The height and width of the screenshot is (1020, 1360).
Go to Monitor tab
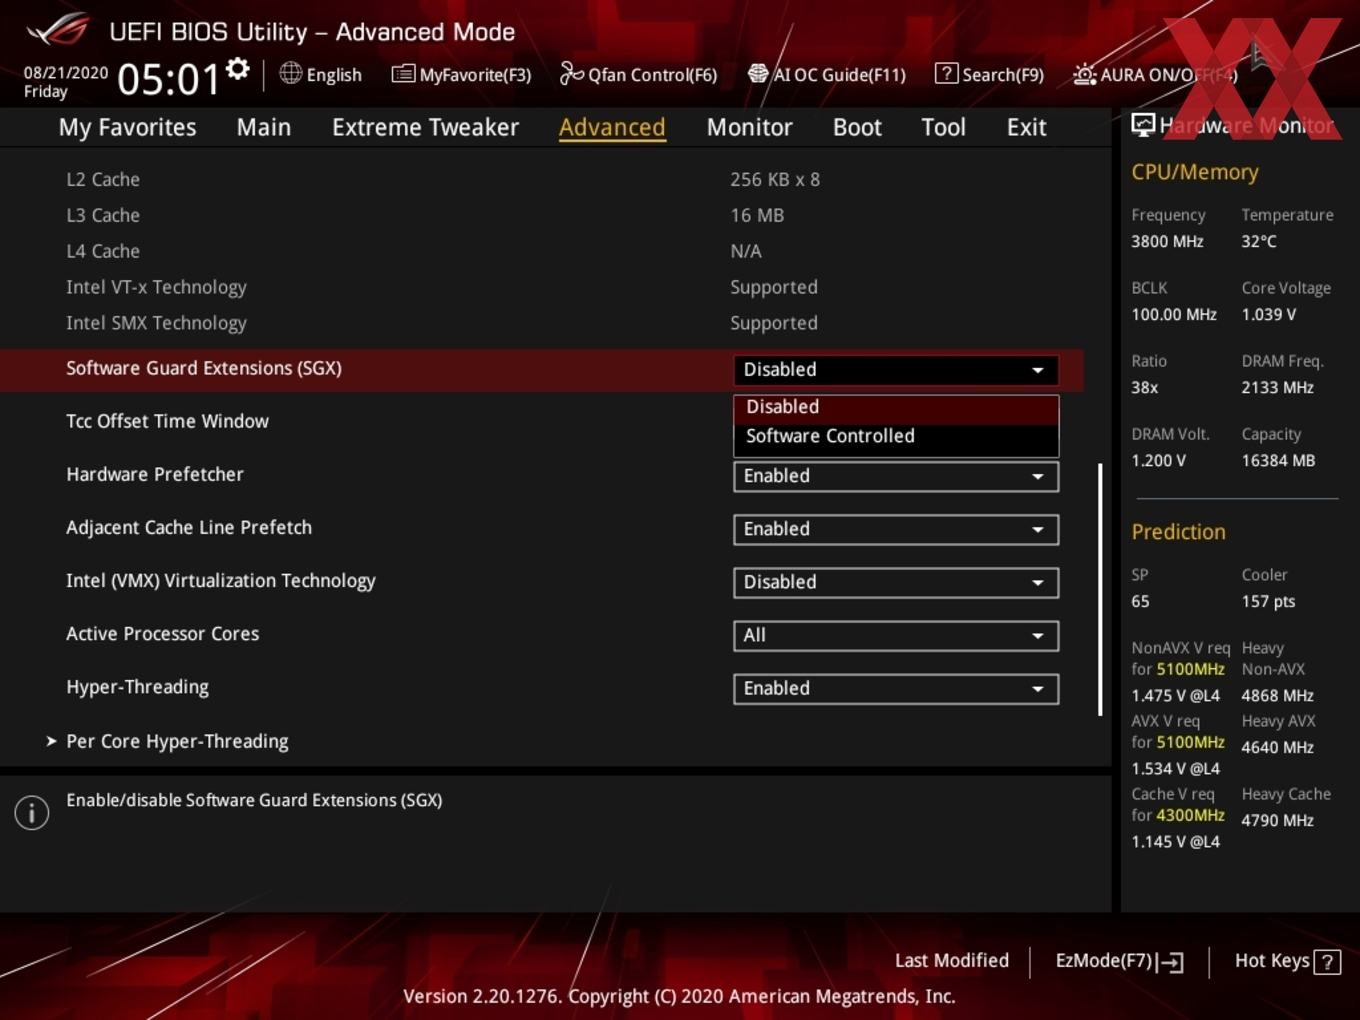(749, 127)
